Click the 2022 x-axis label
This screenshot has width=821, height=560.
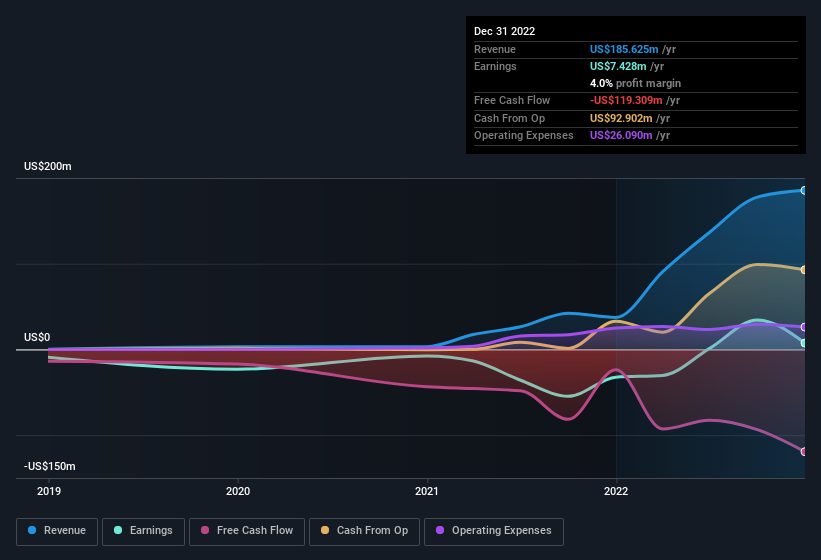(x=616, y=491)
